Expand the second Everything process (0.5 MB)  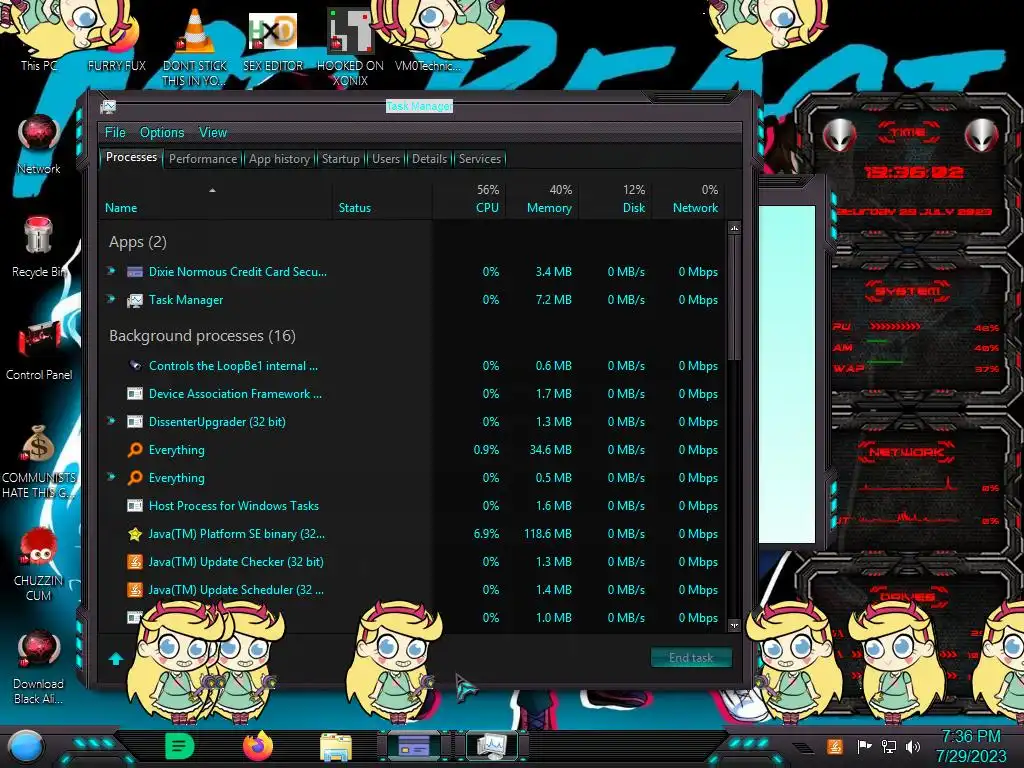[112, 477]
